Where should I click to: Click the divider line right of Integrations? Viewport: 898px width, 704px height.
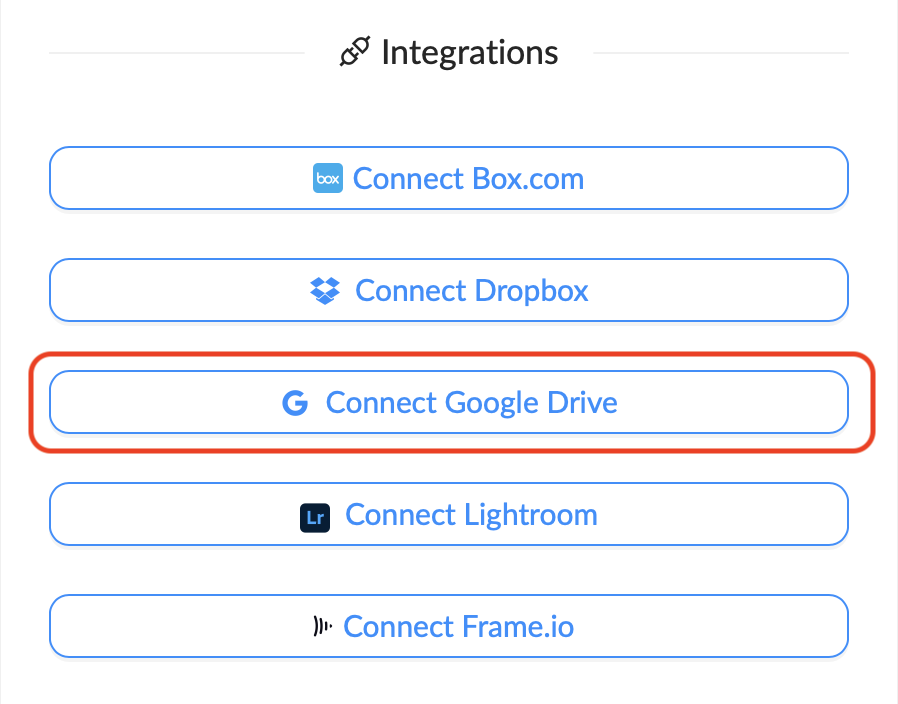pyautogui.click(x=720, y=53)
